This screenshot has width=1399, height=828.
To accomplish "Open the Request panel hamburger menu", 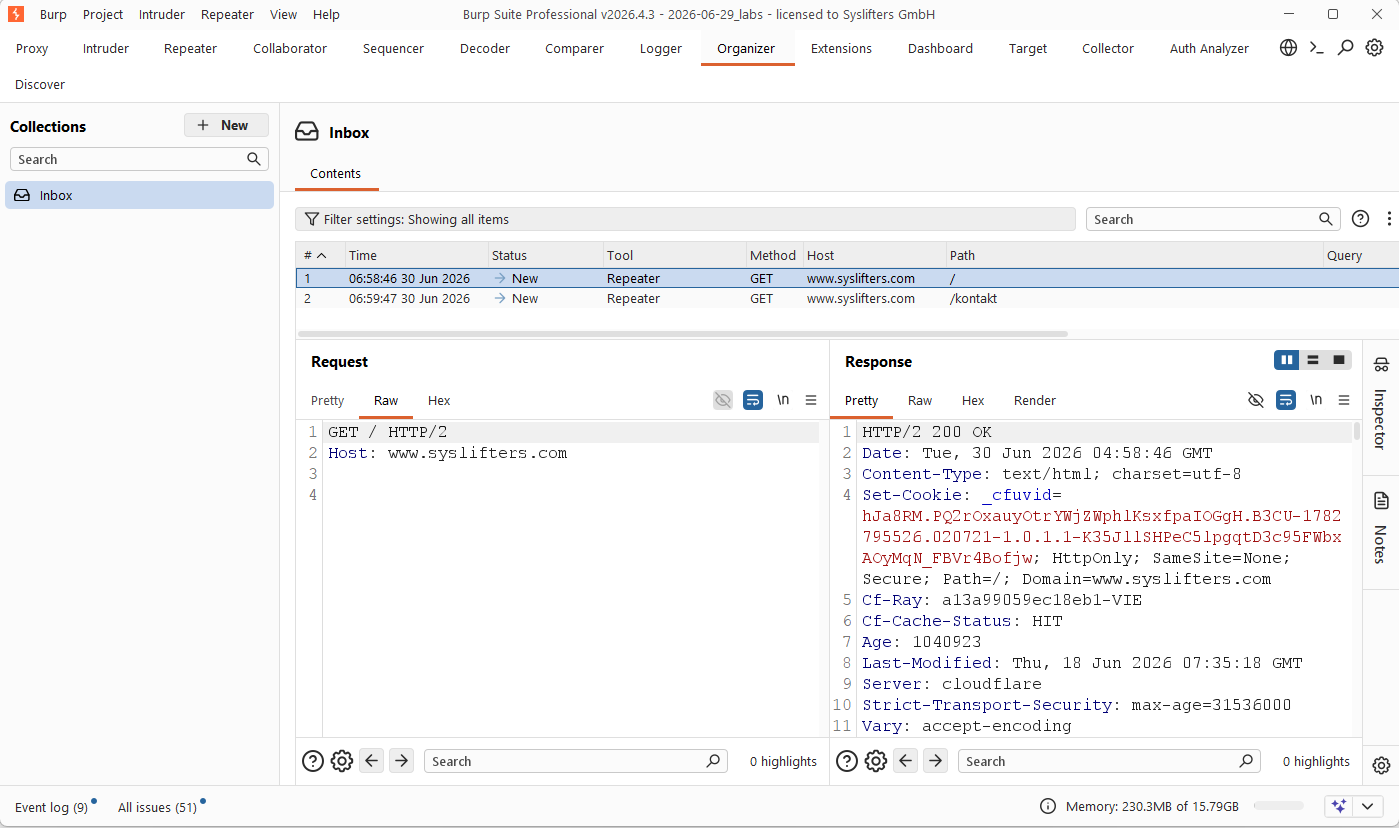I will click(x=811, y=400).
